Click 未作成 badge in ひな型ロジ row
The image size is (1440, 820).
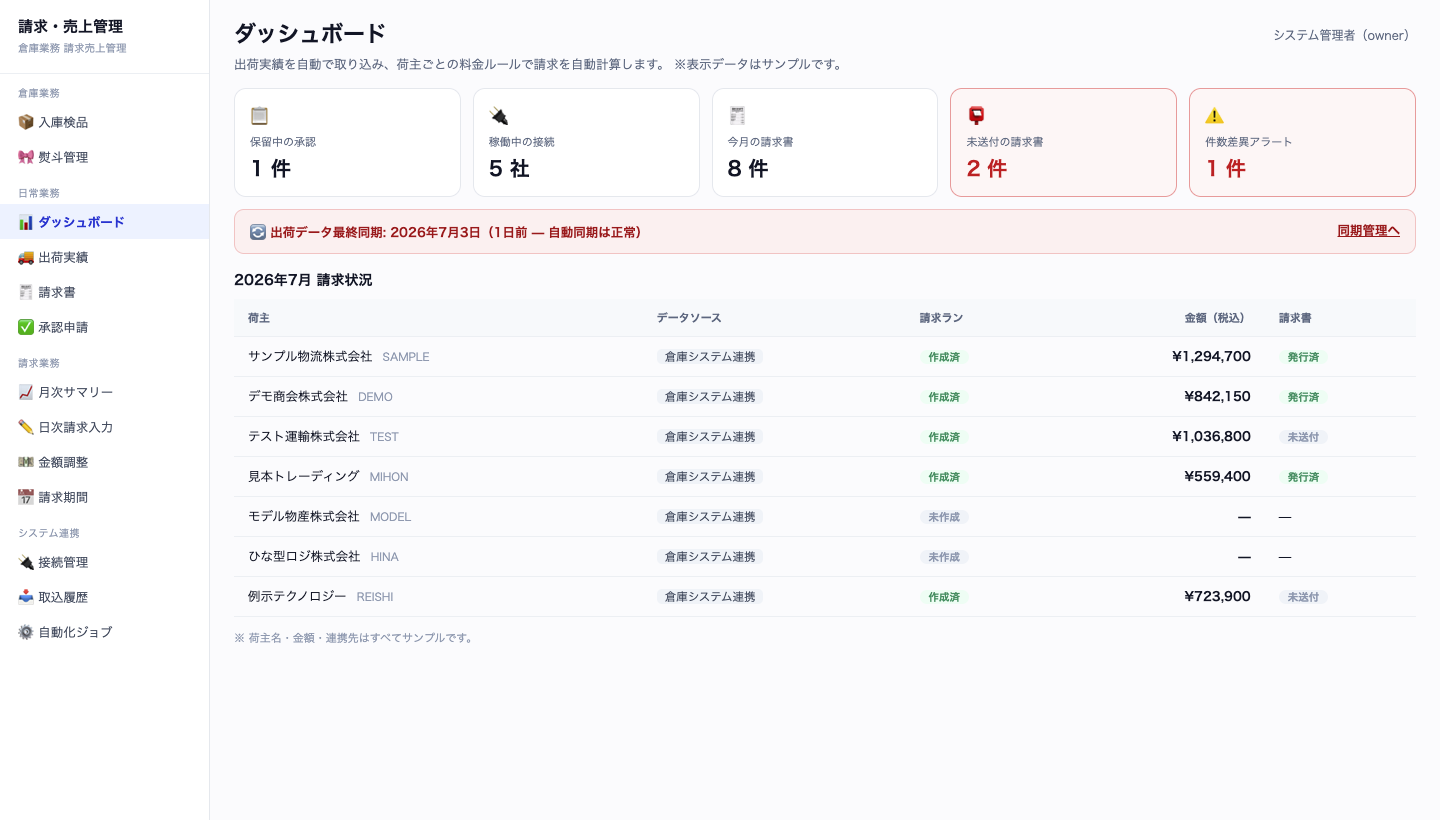pos(944,557)
